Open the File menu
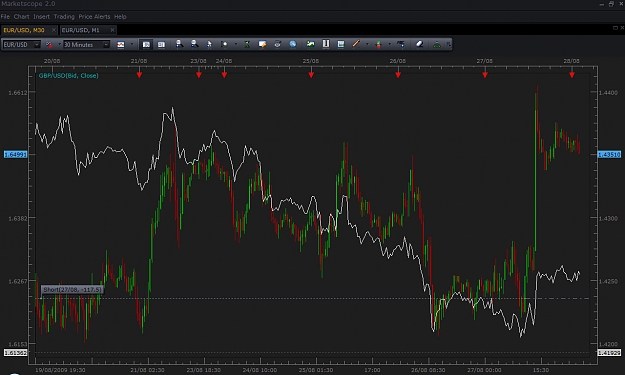The width and height of the screenshot is (625, 375). [x=5, y=17]
